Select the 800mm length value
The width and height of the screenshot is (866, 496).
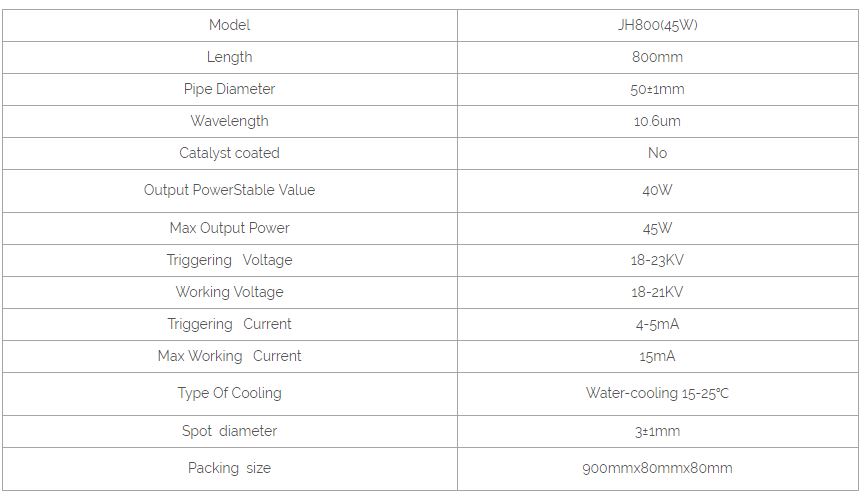657,57
